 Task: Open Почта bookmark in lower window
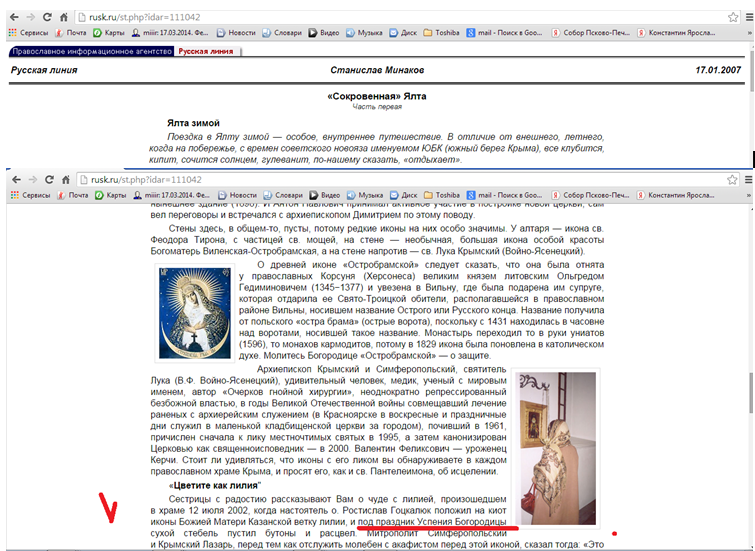click(73, 195)
